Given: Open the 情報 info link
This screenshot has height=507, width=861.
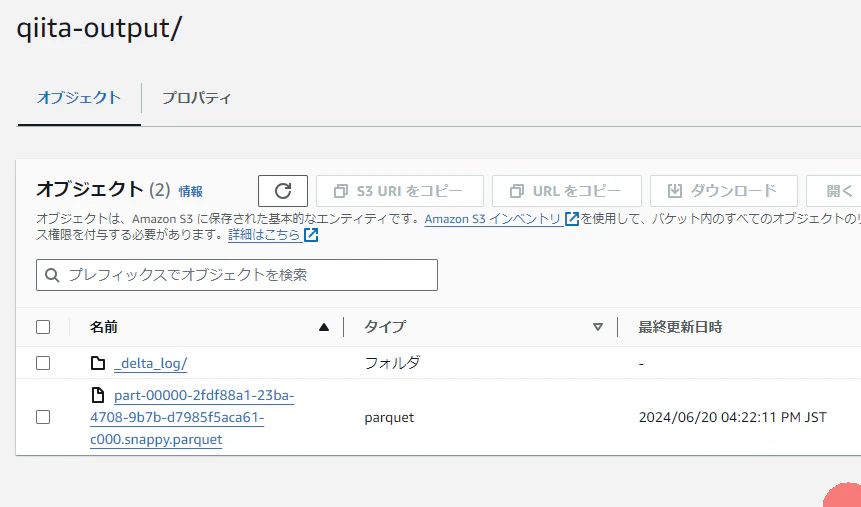Looking at the screenshot, I should [x=191, y=191].
